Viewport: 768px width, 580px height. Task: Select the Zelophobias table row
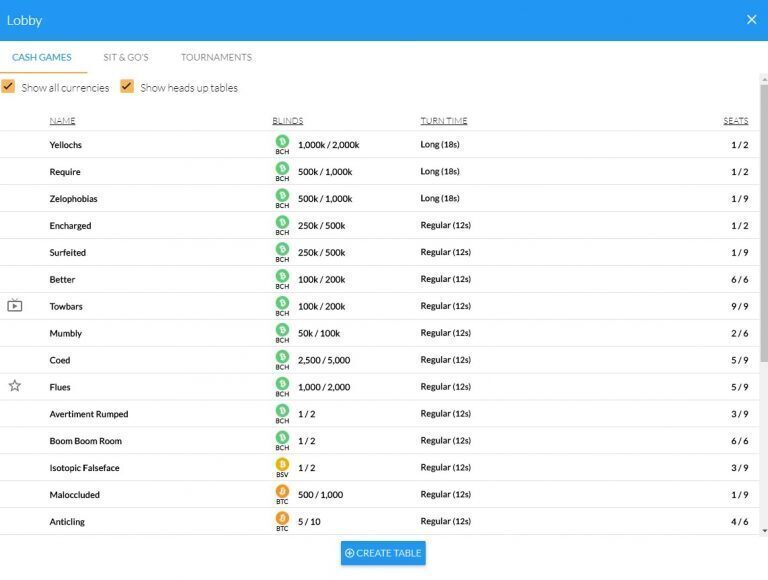tap(74, 199)
